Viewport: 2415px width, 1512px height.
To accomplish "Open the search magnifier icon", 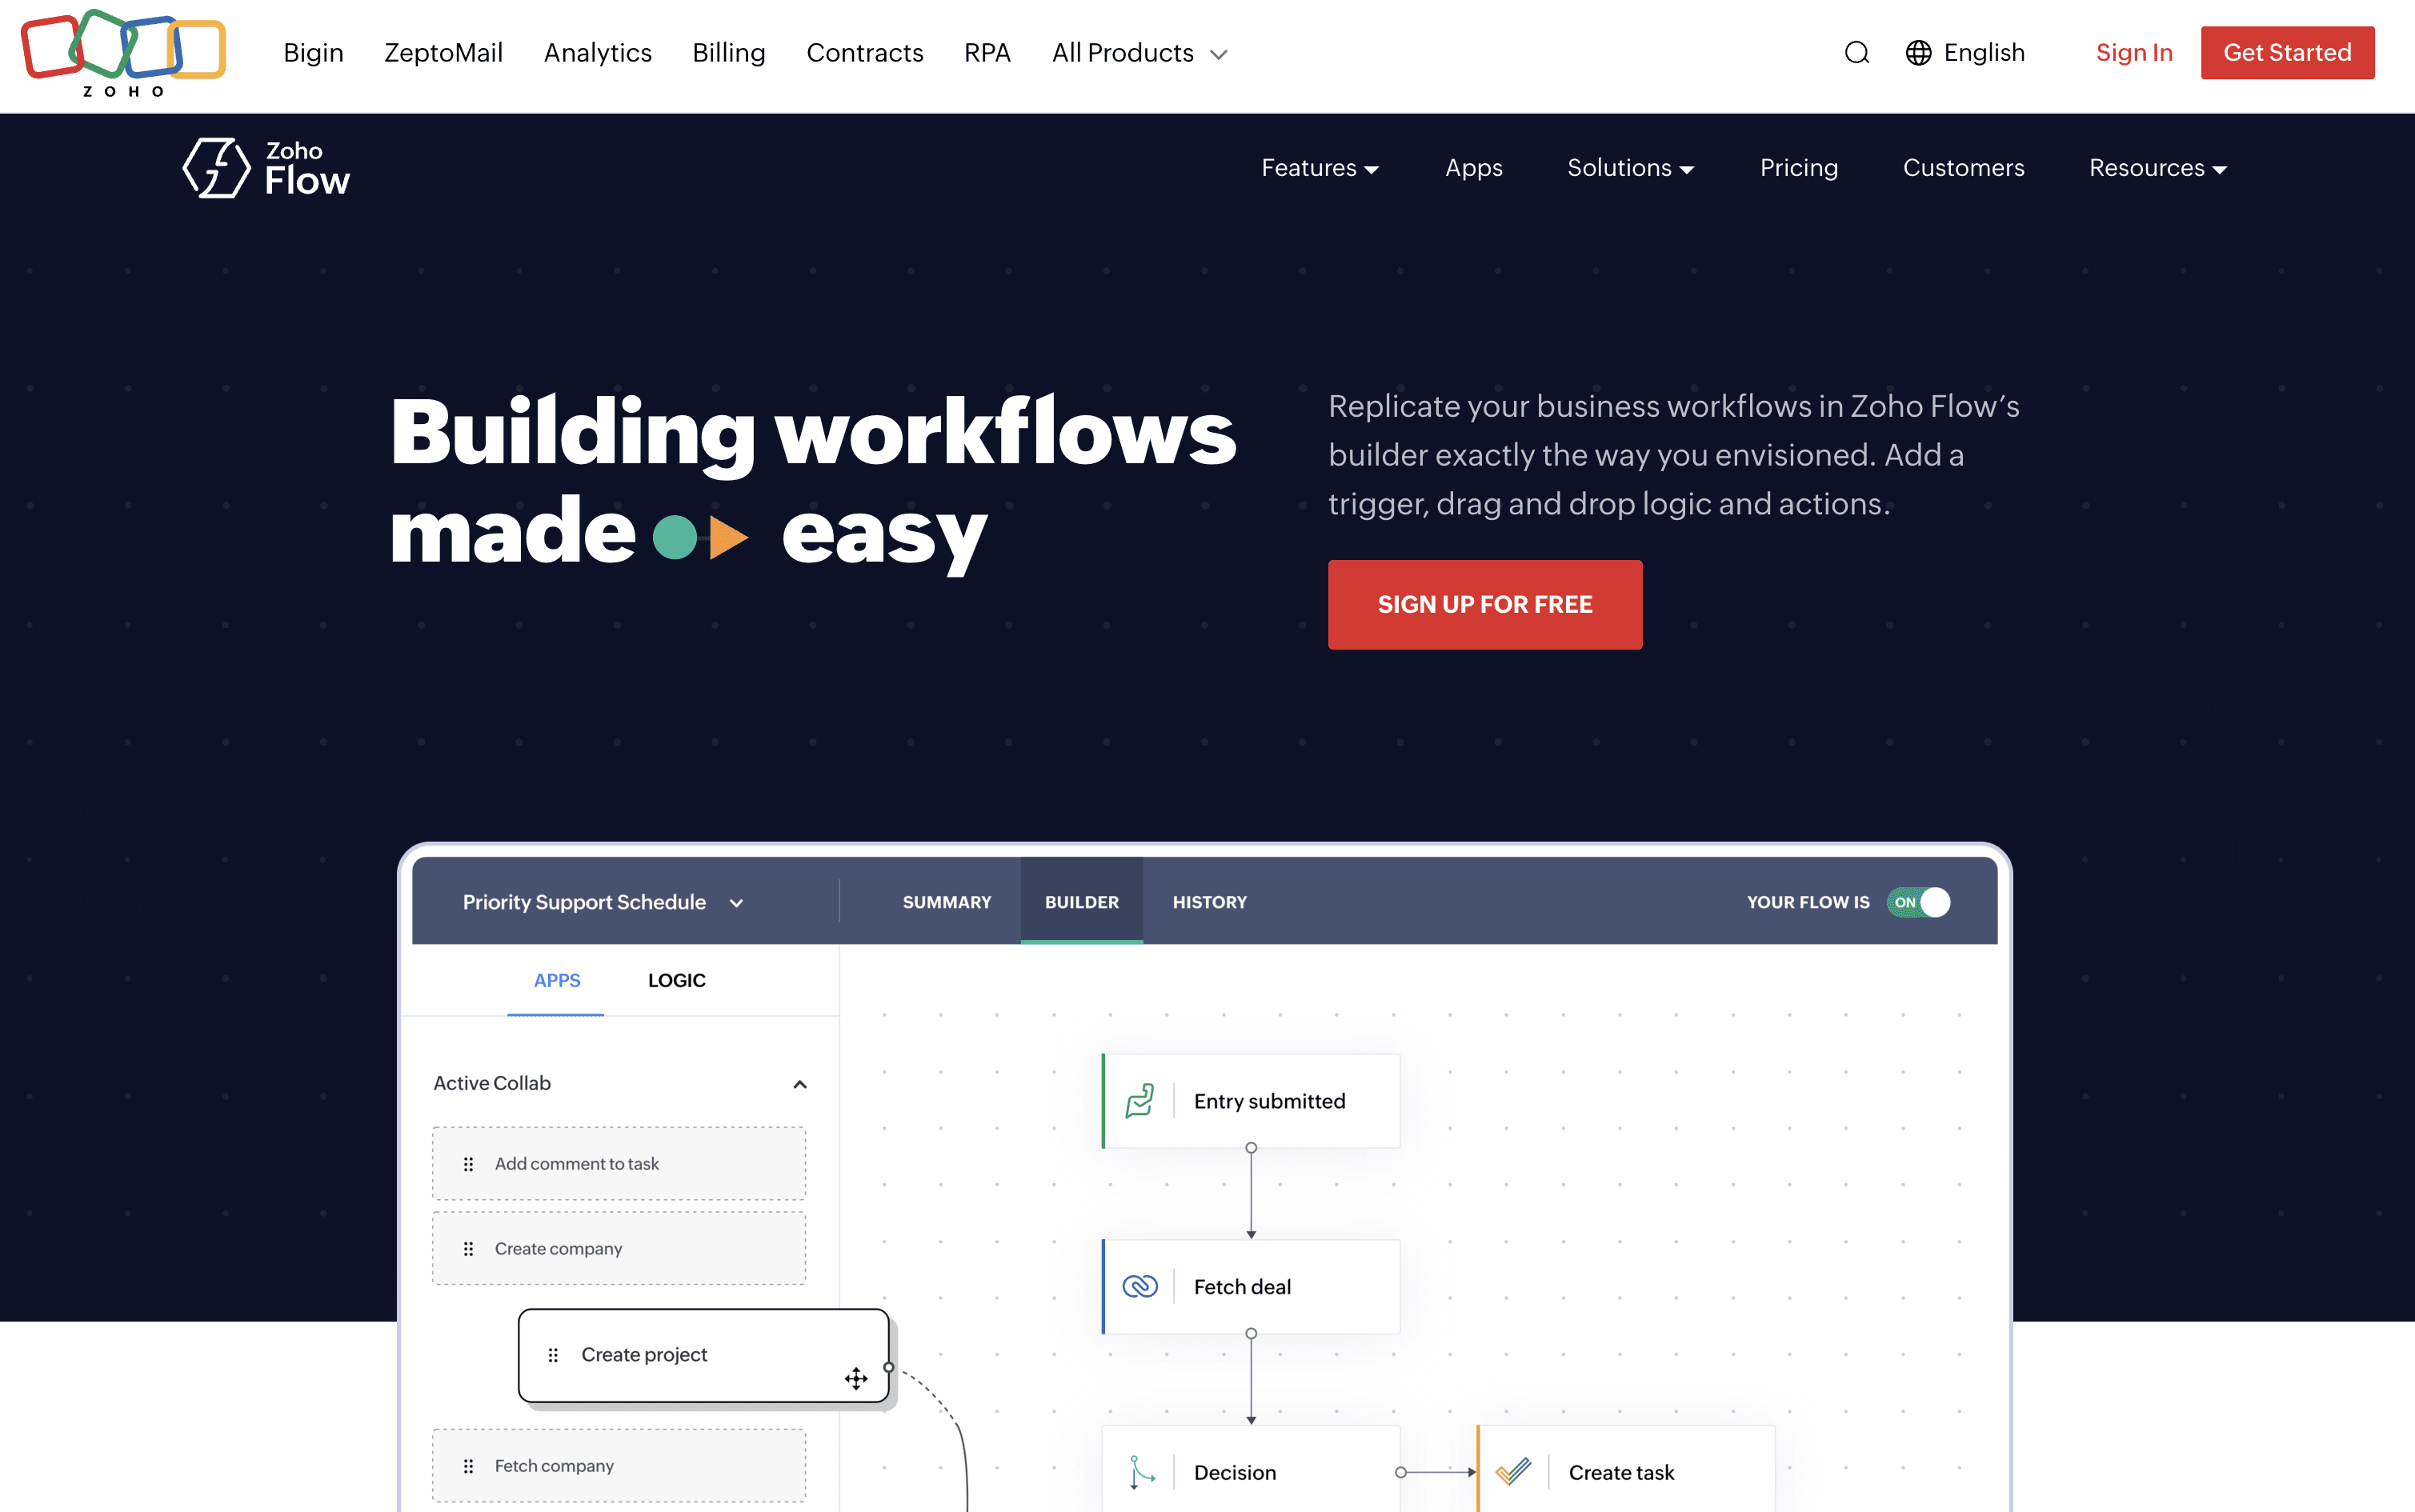I will pyautogui.click(x=1856, y=53).
